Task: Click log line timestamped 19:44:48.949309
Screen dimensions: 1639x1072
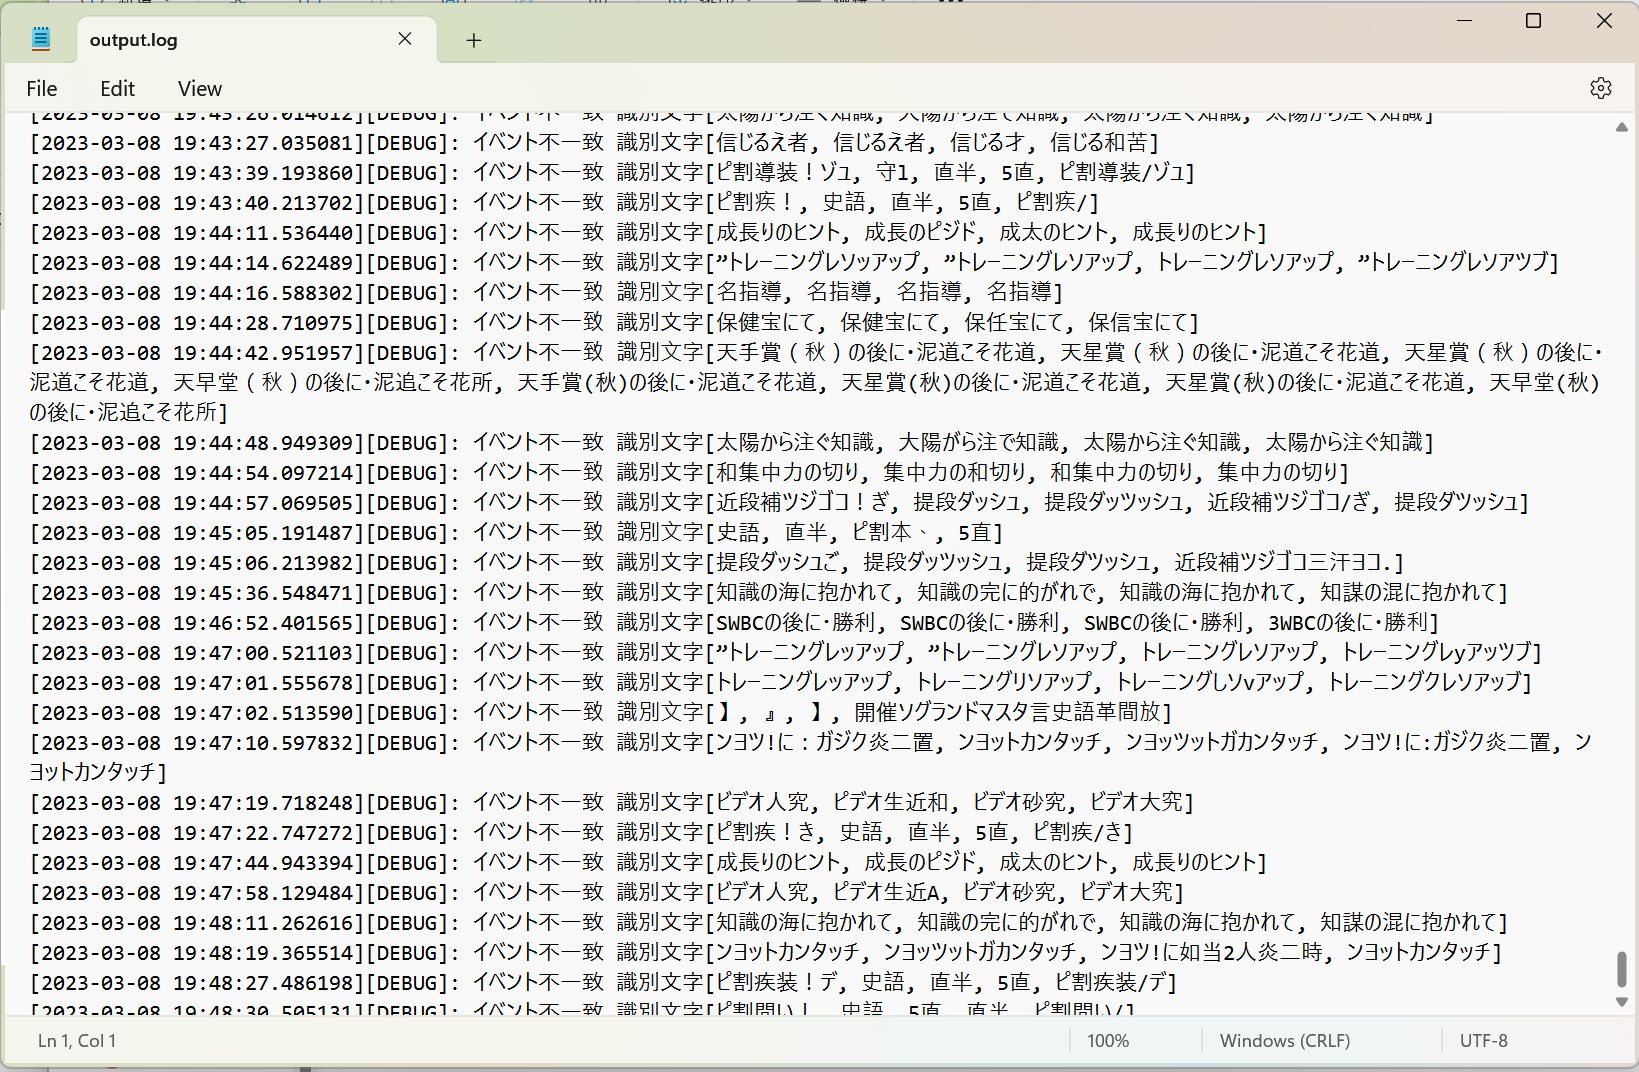Action: point(732,442)
